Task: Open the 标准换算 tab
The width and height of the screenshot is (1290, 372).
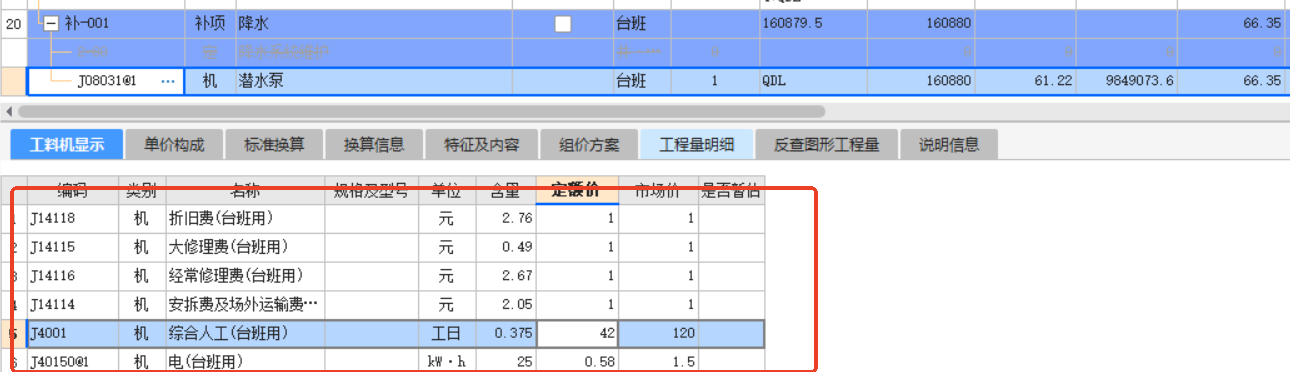Action: pyautogui.click(x=274, y=145)
